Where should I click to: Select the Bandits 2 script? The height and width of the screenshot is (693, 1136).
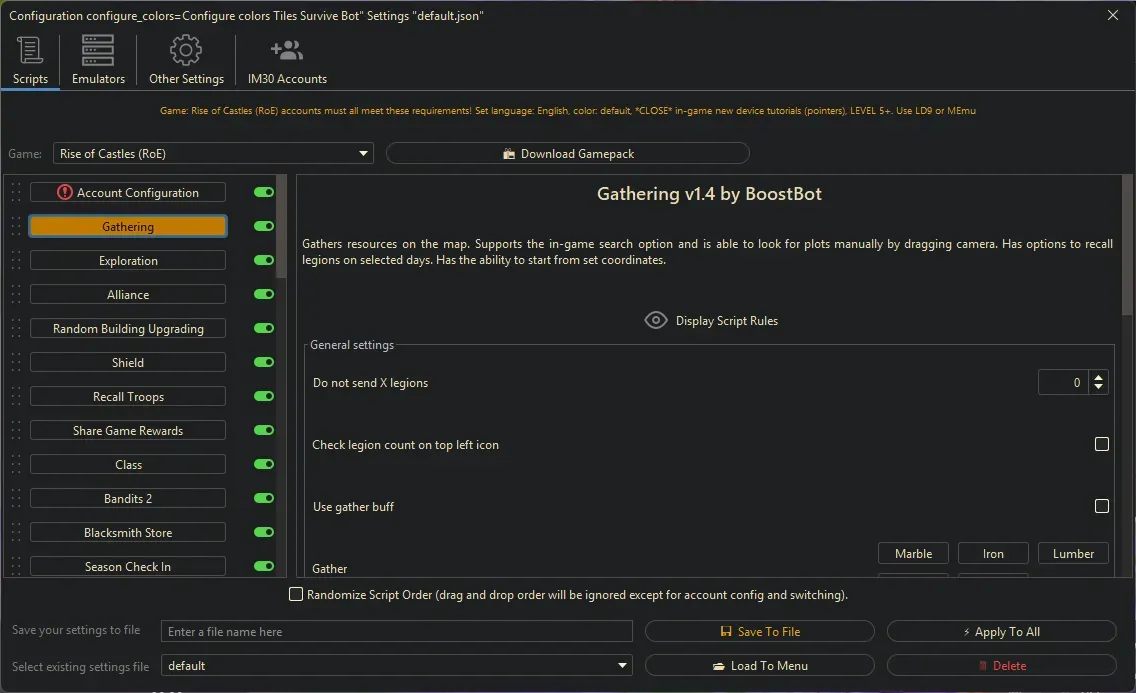[128, 499]
